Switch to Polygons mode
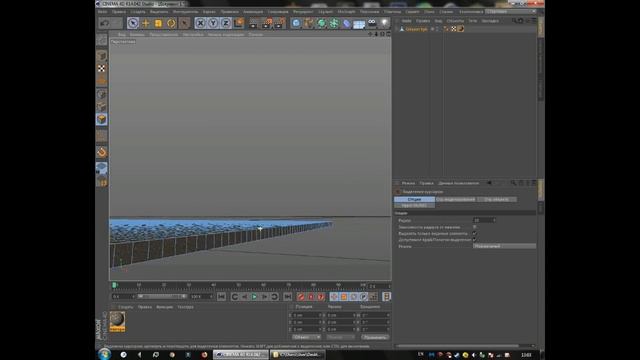This screenshot has height=360, width=640. coord(102,119)
